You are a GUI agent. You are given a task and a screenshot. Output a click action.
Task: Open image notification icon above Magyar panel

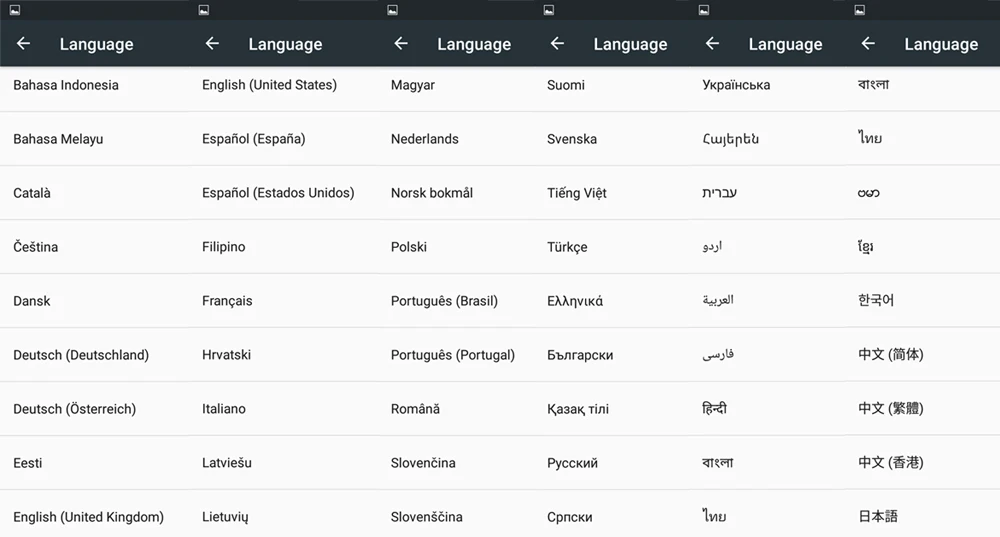click(393, 10)
